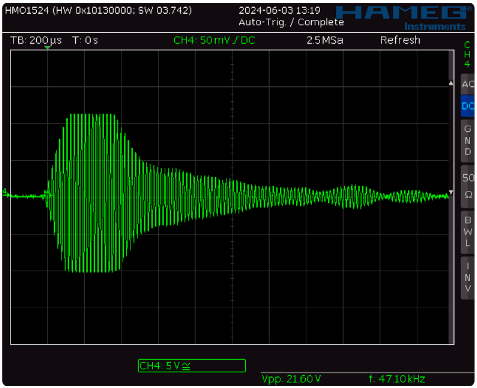Click the 2.5 MSa sample rate readout
477x388 pixels.
pos(325,41)
